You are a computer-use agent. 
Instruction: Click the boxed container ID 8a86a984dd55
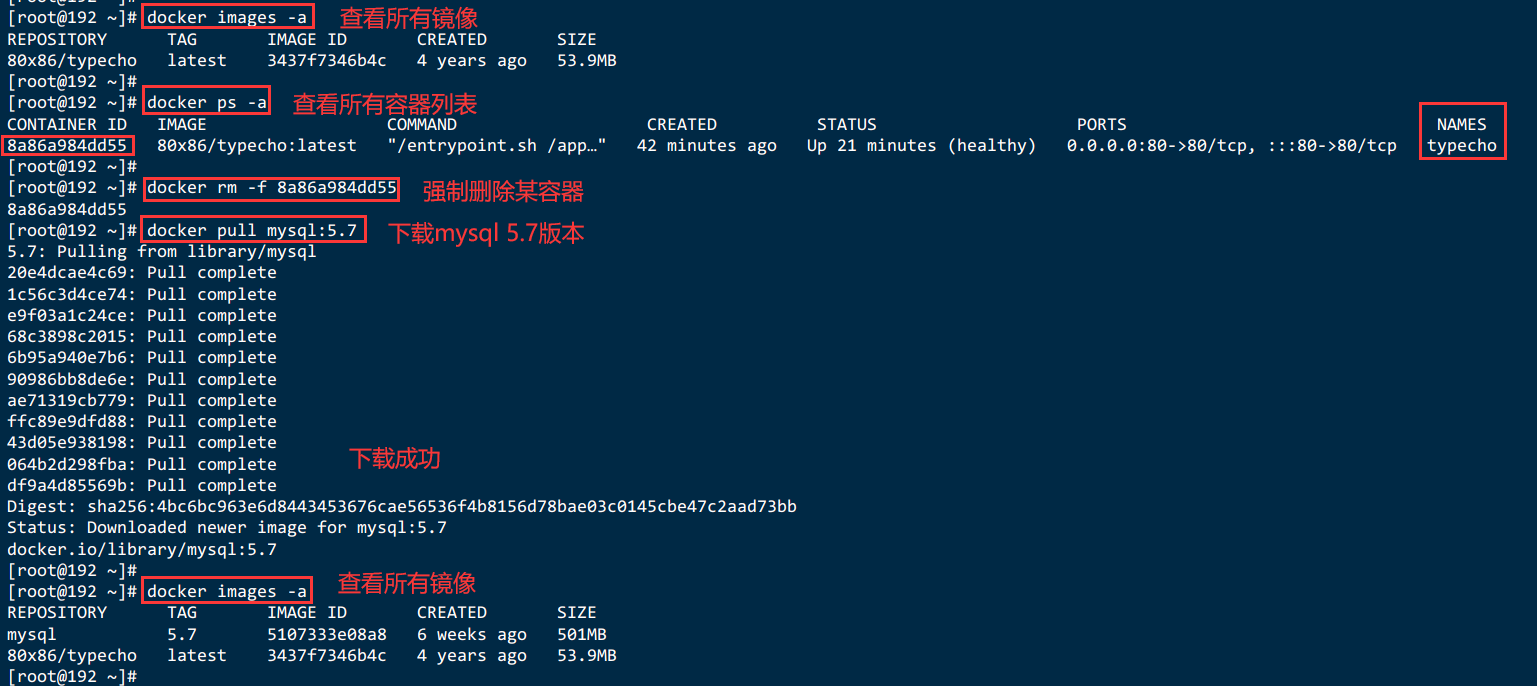67,146
